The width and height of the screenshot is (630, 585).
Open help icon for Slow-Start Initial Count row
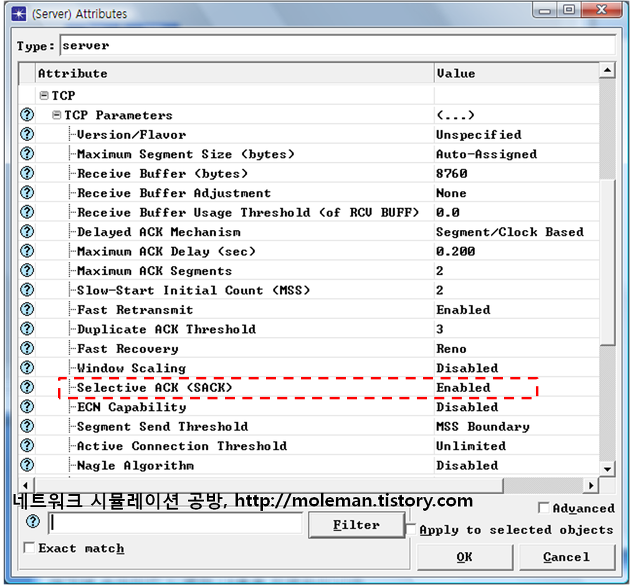tap(27, 290)
